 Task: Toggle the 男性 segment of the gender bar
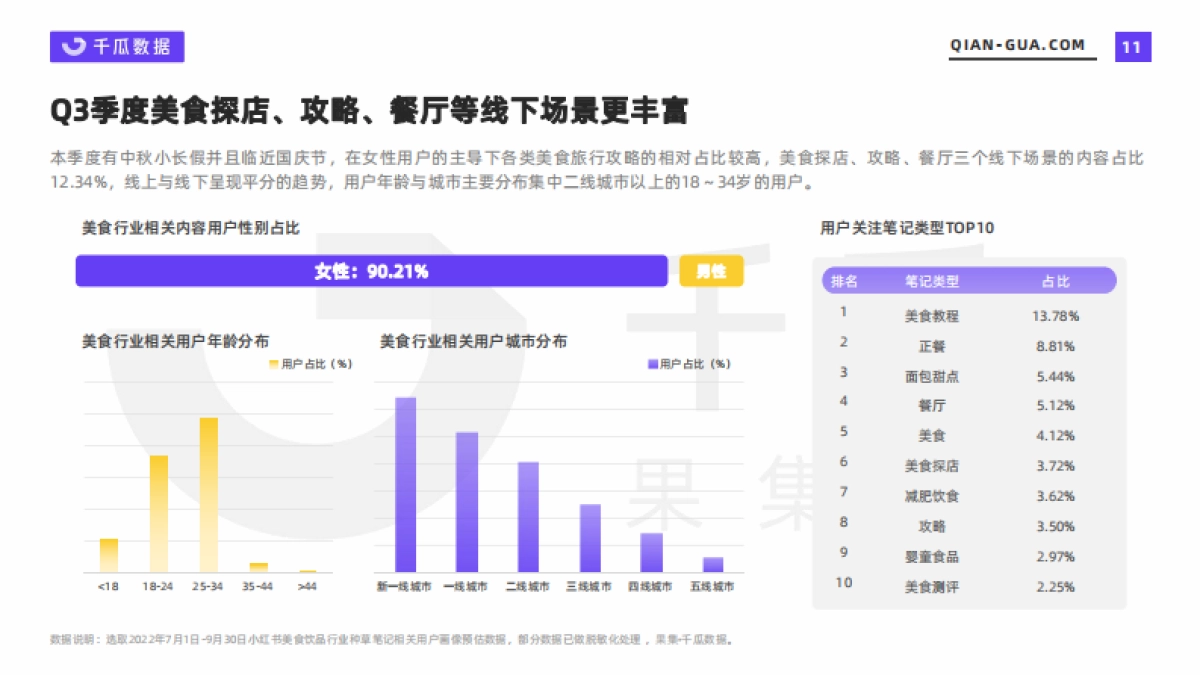click(x=710, y=270)
